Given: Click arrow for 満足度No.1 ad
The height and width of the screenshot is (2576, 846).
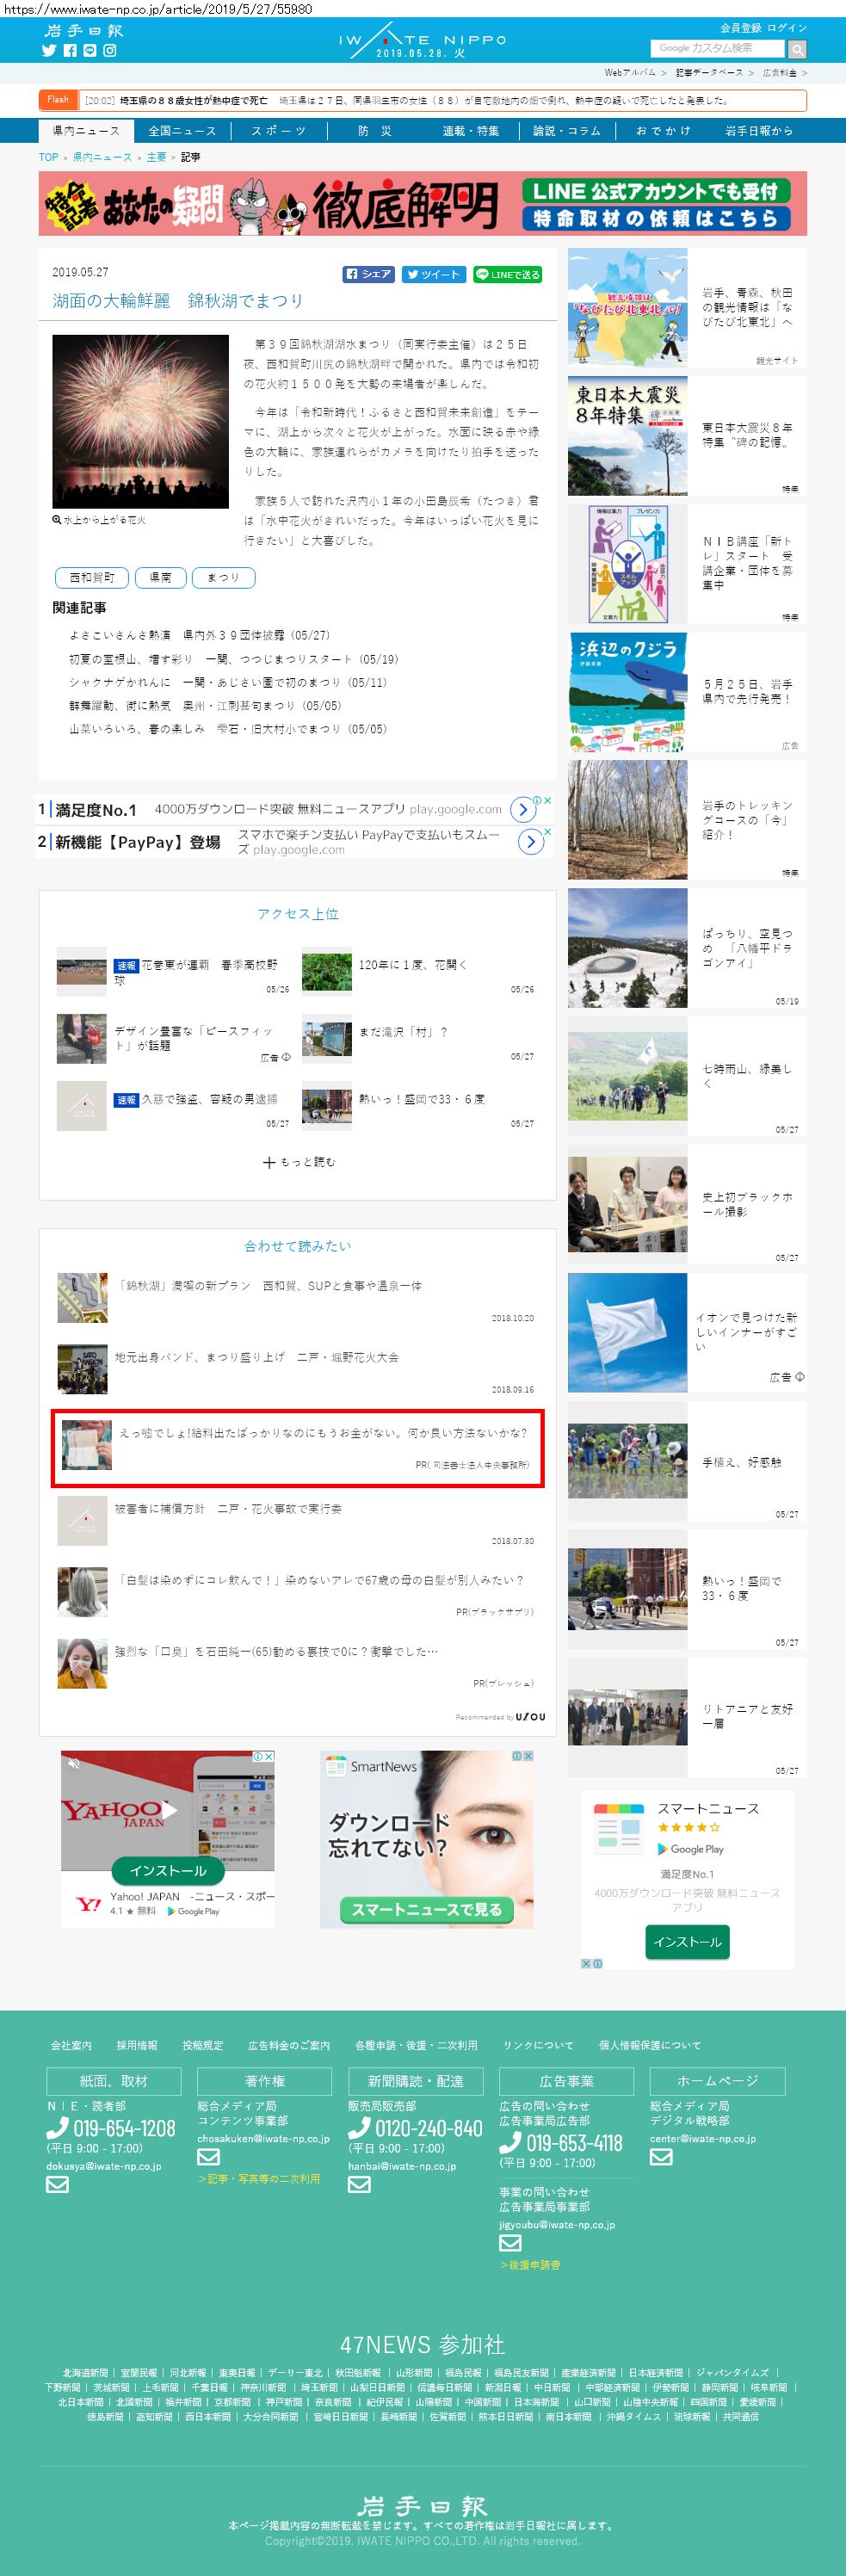Looking at the screenshot, I should point(522,808).
